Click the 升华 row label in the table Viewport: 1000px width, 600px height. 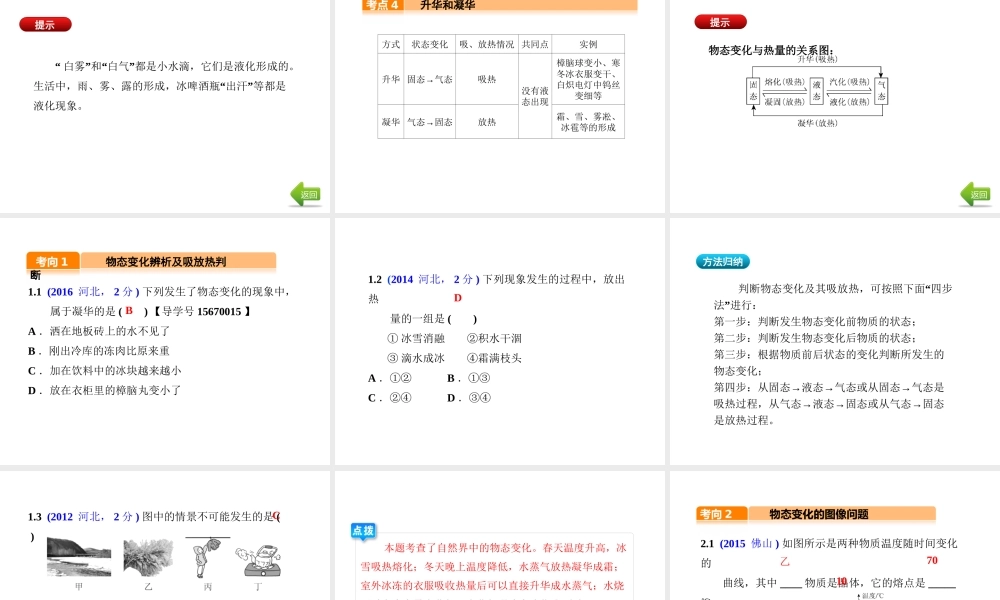click(390, 79)
